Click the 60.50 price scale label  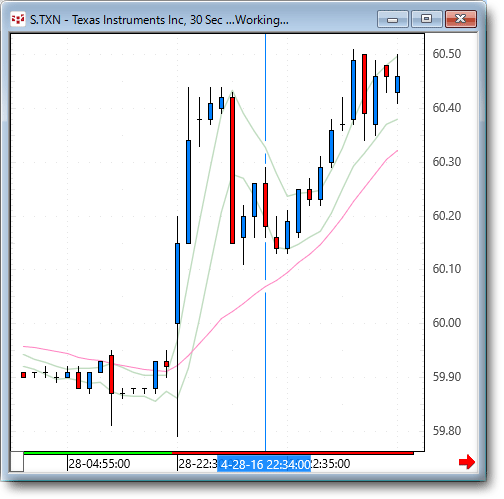pos(447,54)
